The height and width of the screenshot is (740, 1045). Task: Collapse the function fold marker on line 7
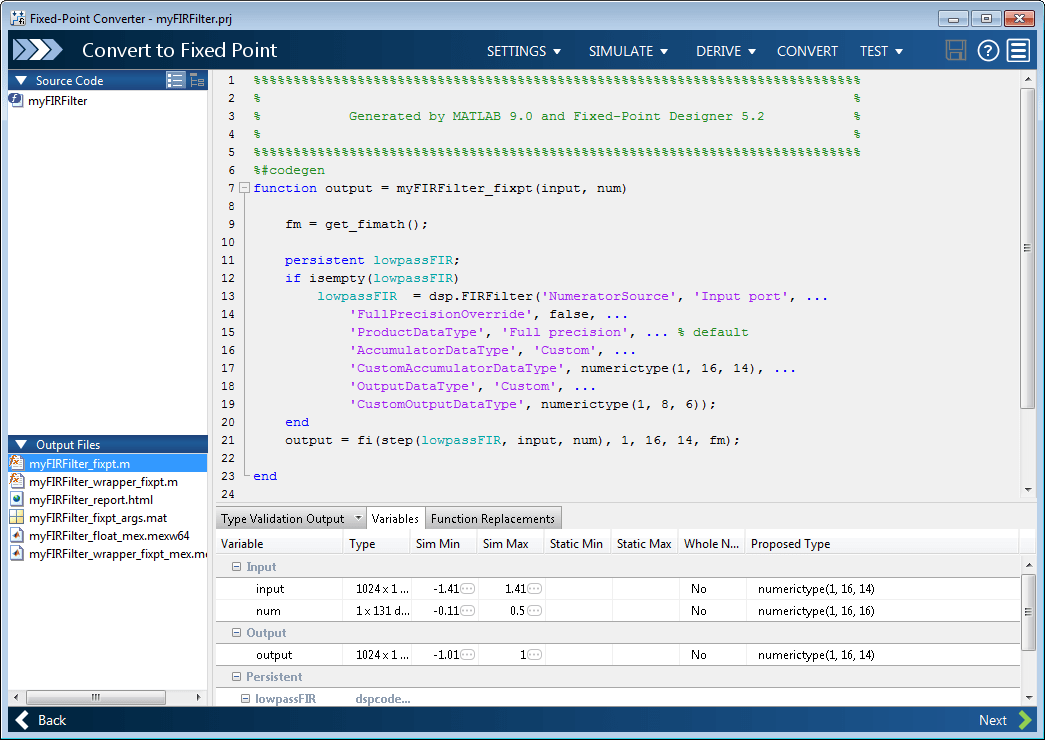(244, 188)
